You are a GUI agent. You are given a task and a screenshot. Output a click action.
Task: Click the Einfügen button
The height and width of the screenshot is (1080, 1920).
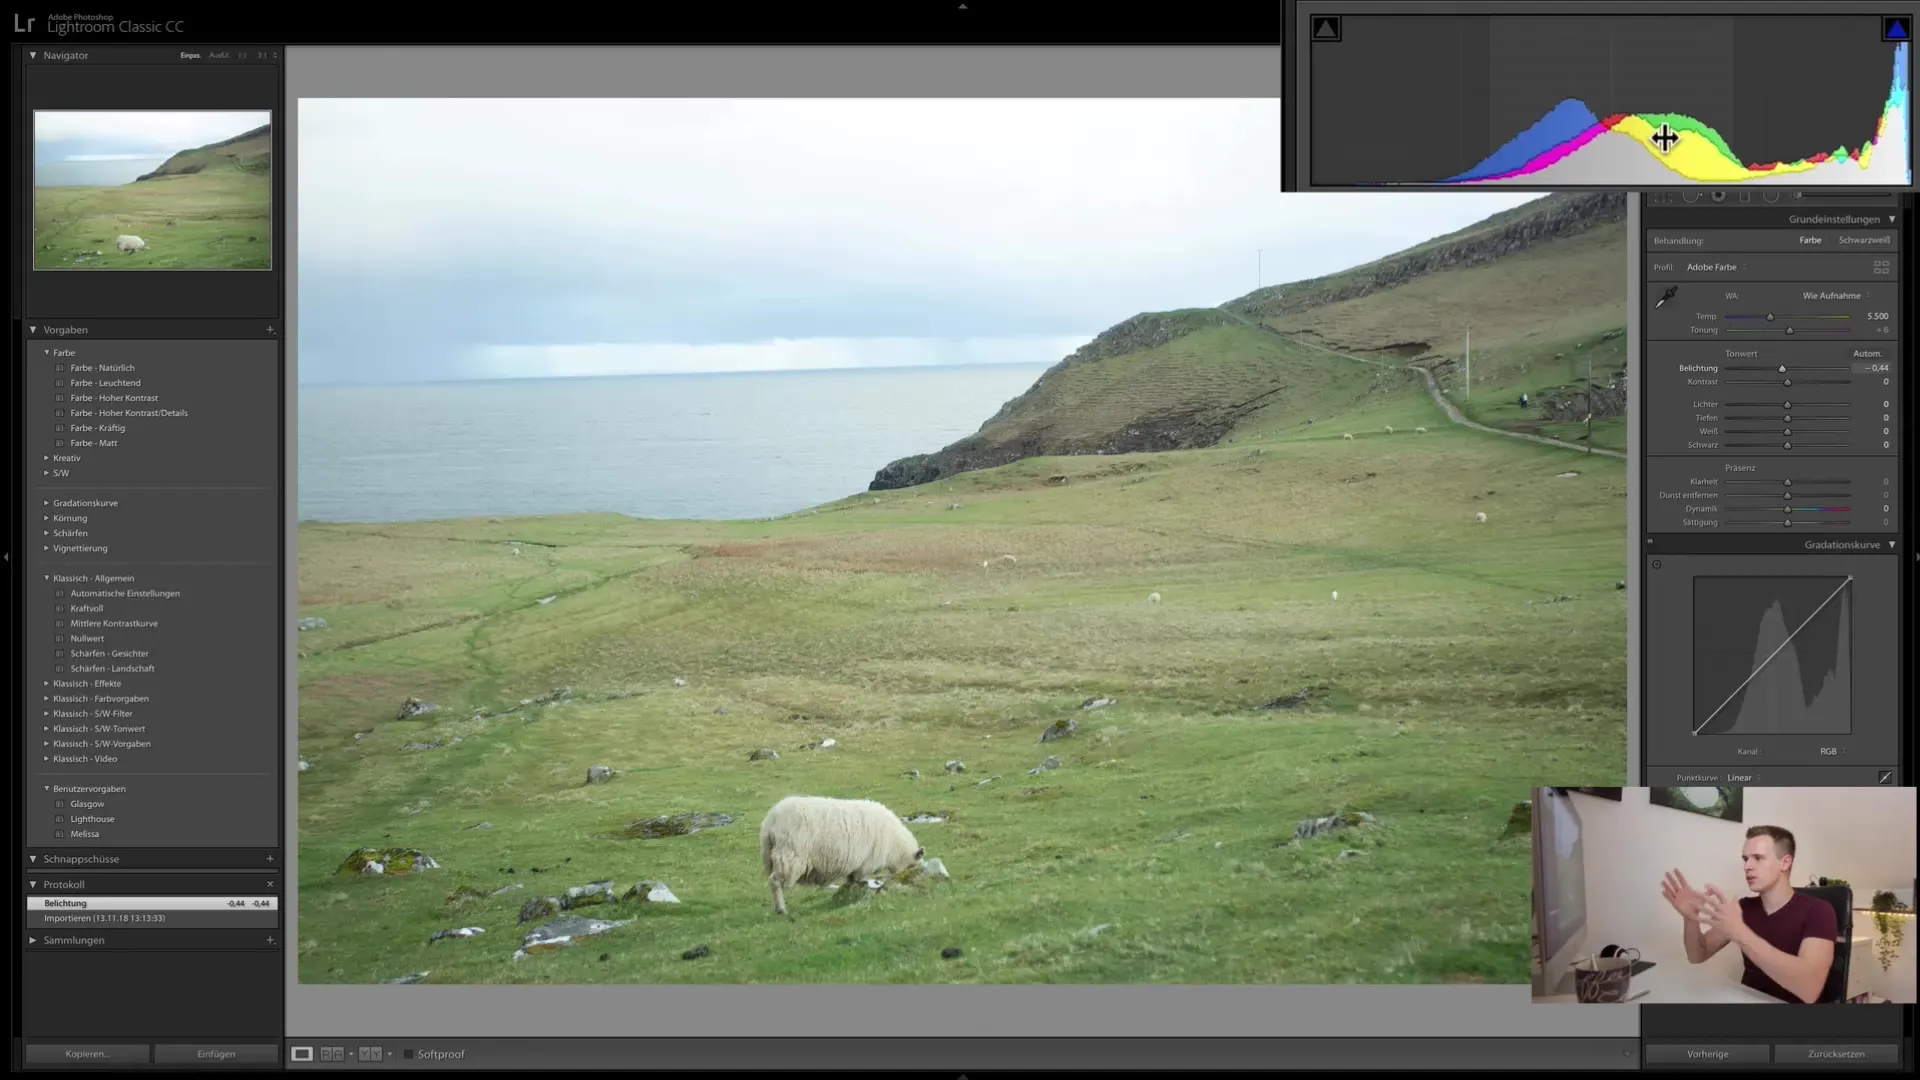[x=216, y=1054]
